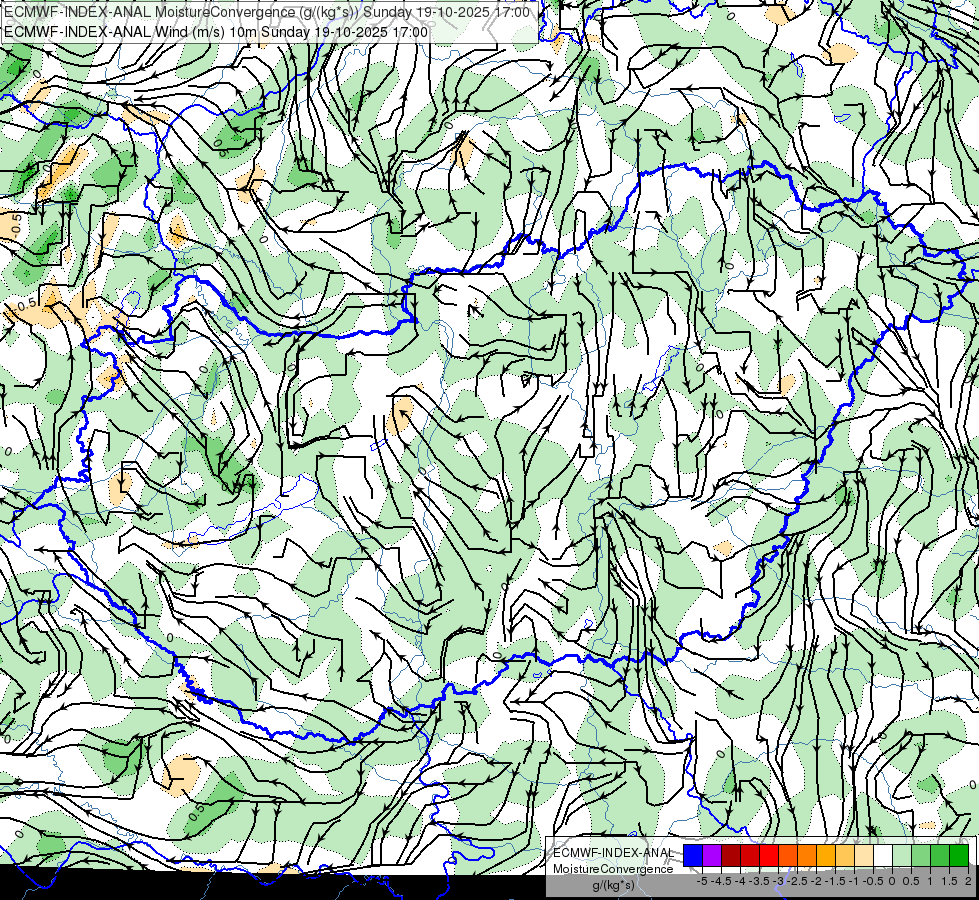Select the medium green swatch (1 to 1.5)

tap(940, 855)
